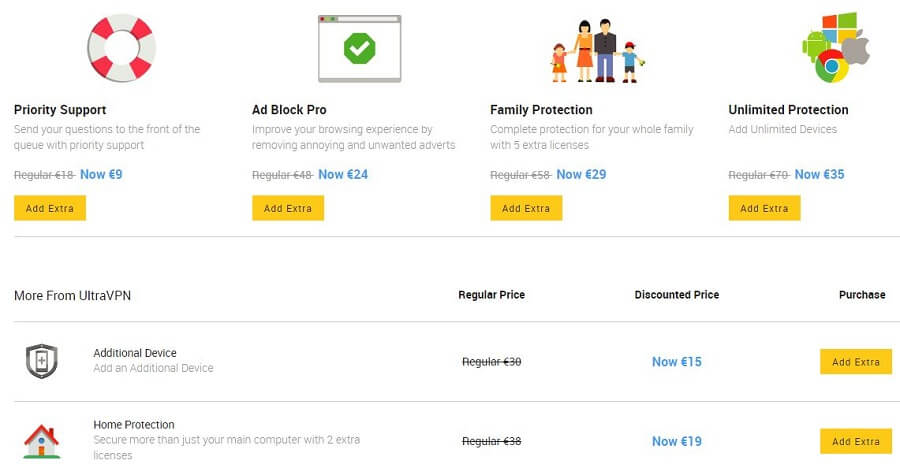The width and height of the screenshot is (900, 464).
Task: Add the Ad Block Pro extra
Action: pos(288,208)
